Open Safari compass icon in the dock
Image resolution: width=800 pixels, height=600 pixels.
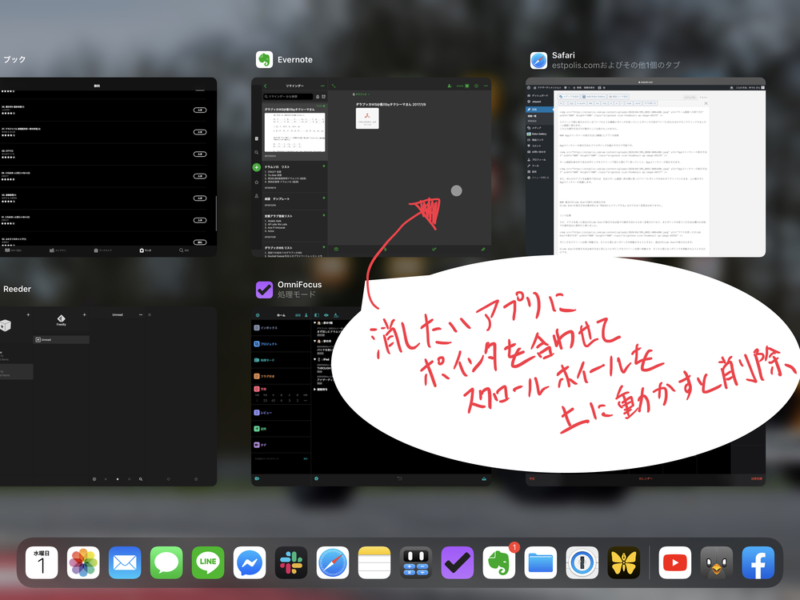pyautogui.click(x=333, y=563)
